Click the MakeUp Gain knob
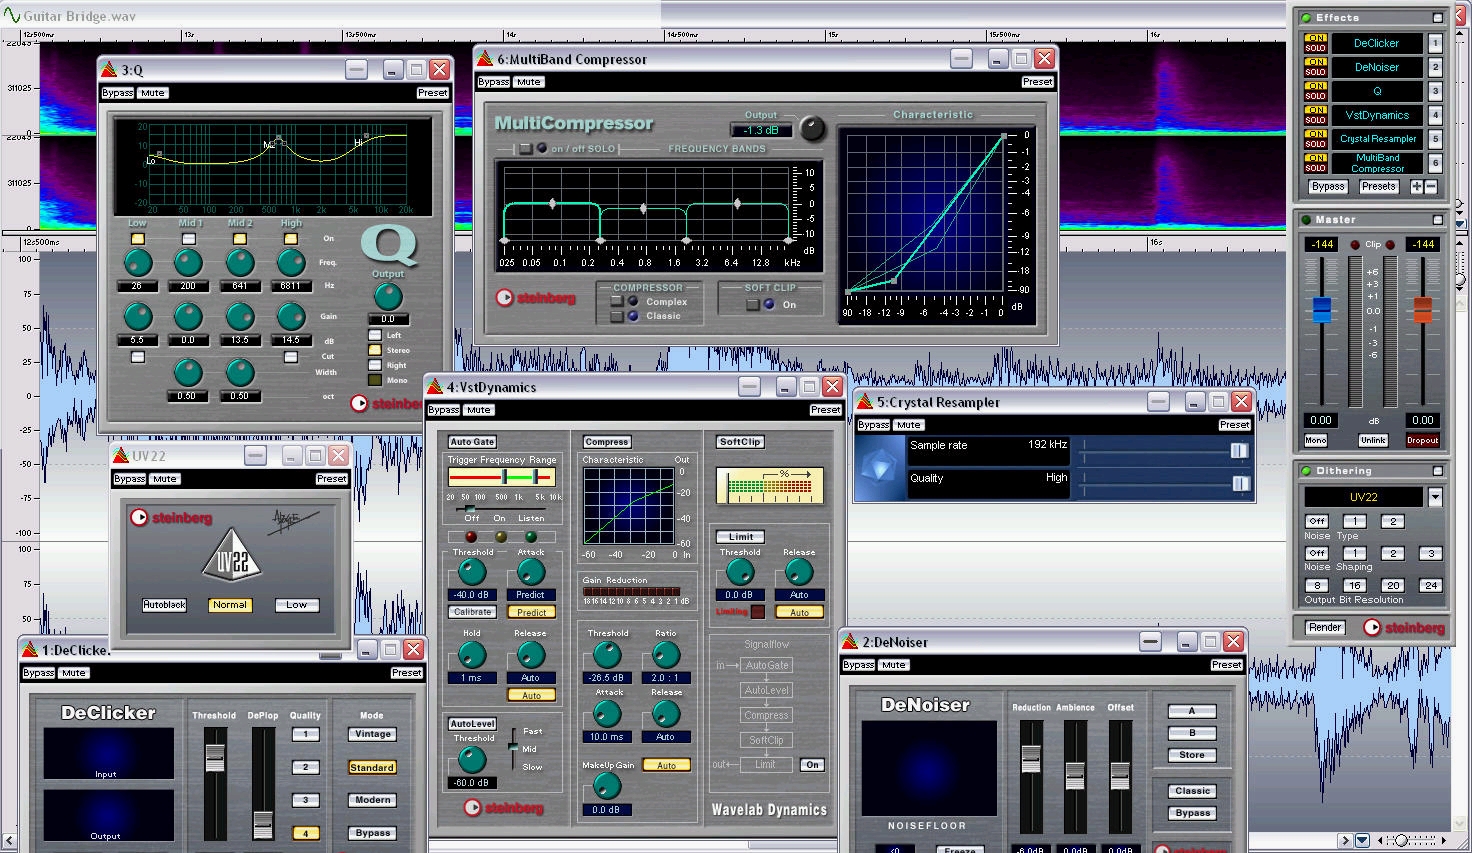 606,786
